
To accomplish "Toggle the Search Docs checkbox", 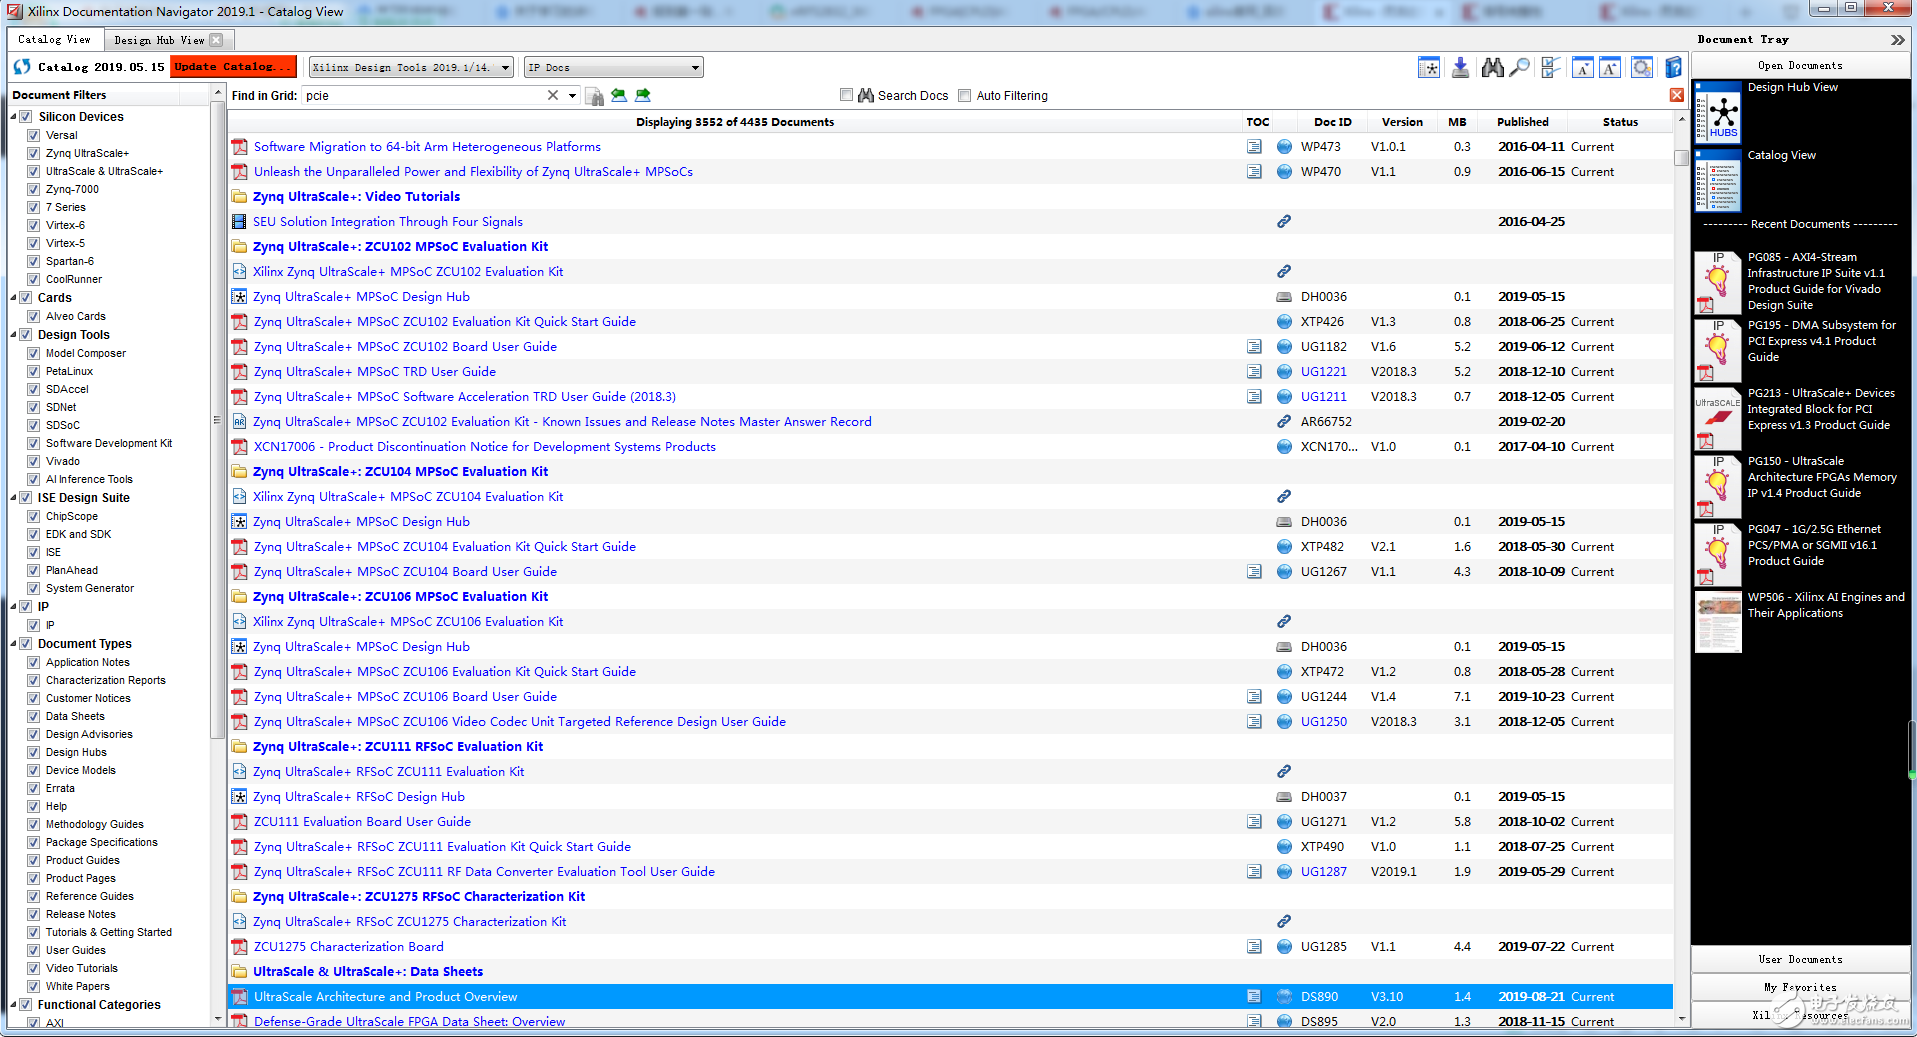I will [x=847, y=95].
